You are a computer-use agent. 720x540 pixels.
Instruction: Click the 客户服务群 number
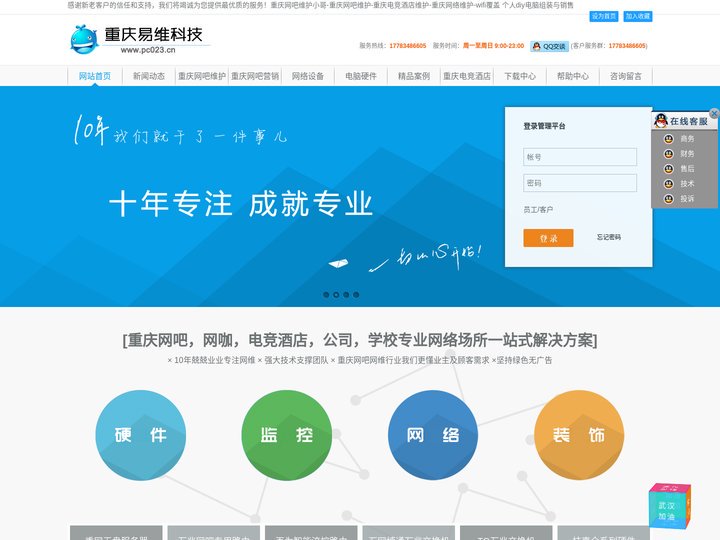click(x=627, y=46)
